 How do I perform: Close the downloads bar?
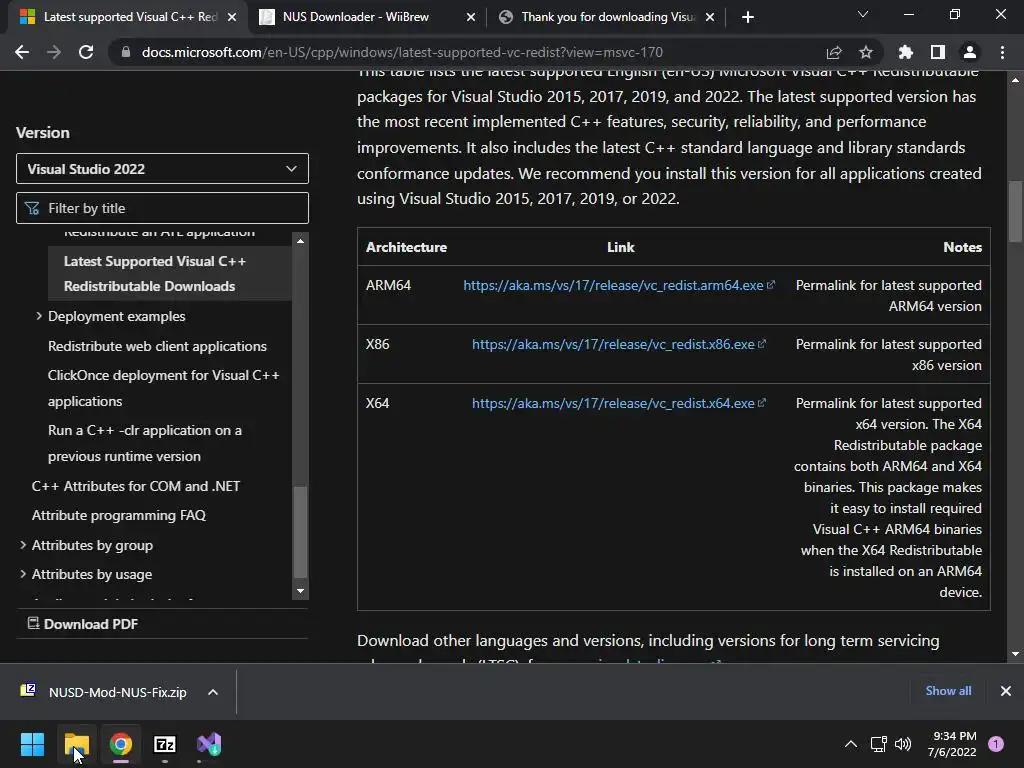[x=1006, y=691]
